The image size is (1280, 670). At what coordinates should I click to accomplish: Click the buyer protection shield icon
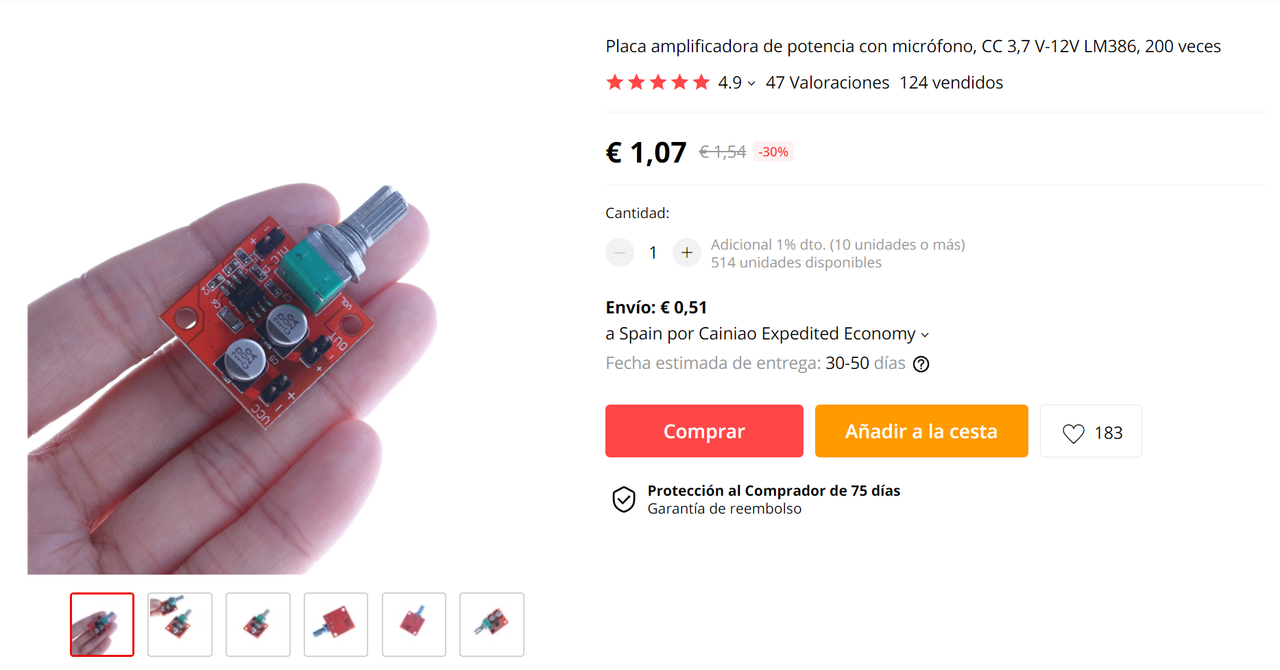point(624,499)
